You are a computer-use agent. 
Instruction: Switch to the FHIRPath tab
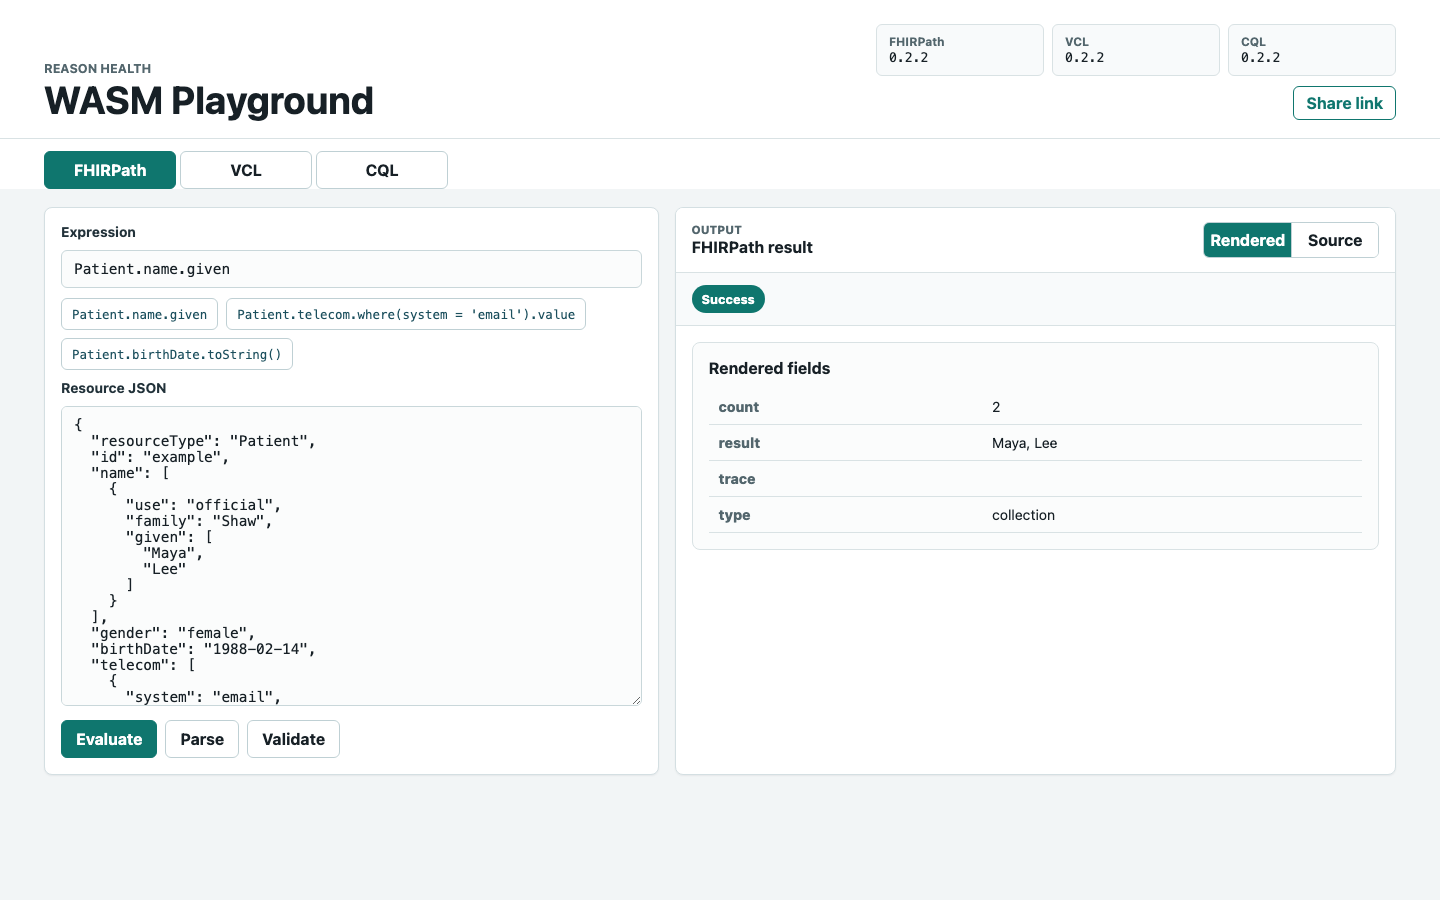point(110,170)
